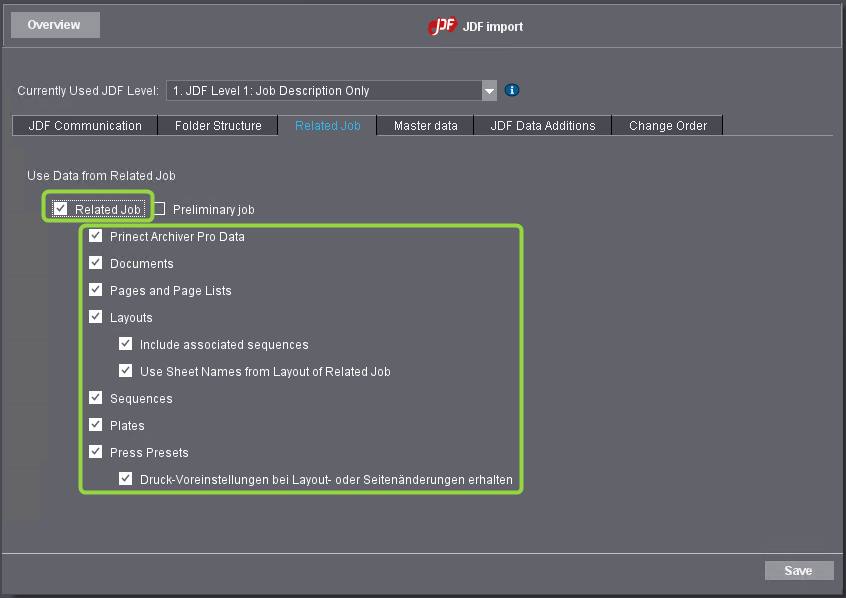Toggle the Plates checkbox
This screenshot has height=598, width=846.
pyautogui.click(x=96, y=425)
